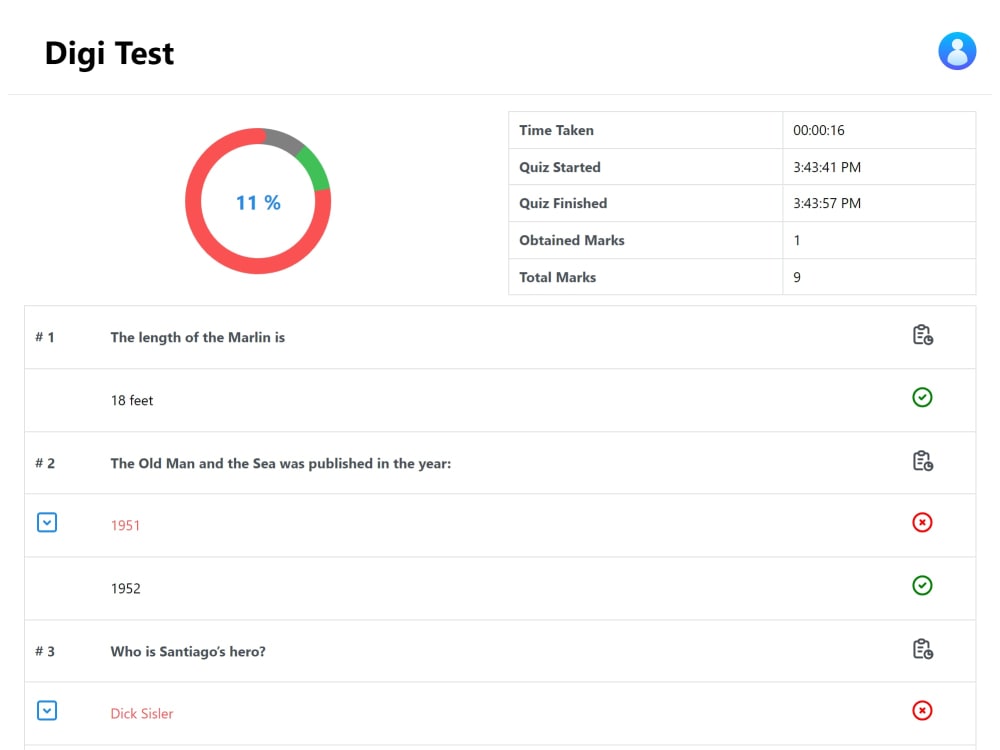Click the red cross icon beside Dick Sisler
The width and height of the screenshot is (1000, 750).
coord(922,710)
